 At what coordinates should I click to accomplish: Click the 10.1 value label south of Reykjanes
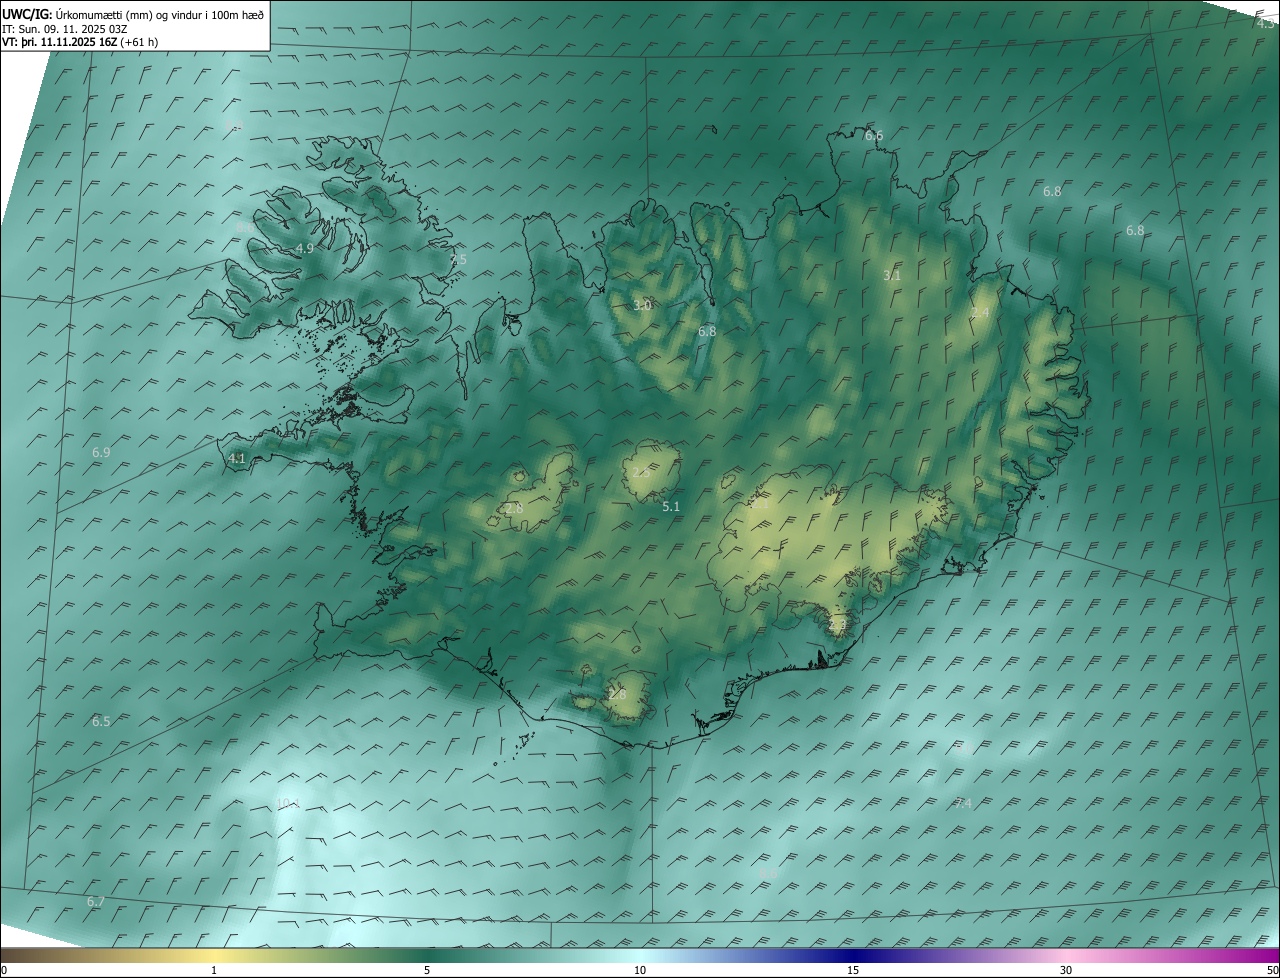click(x=288, y=803)
